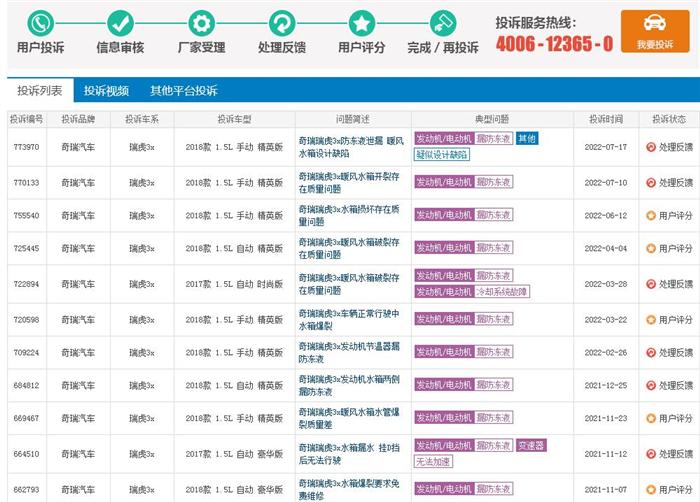Click hotline number 4006-12365-0
The width and height of the screenshot is (700, 502).
[554, 44]
